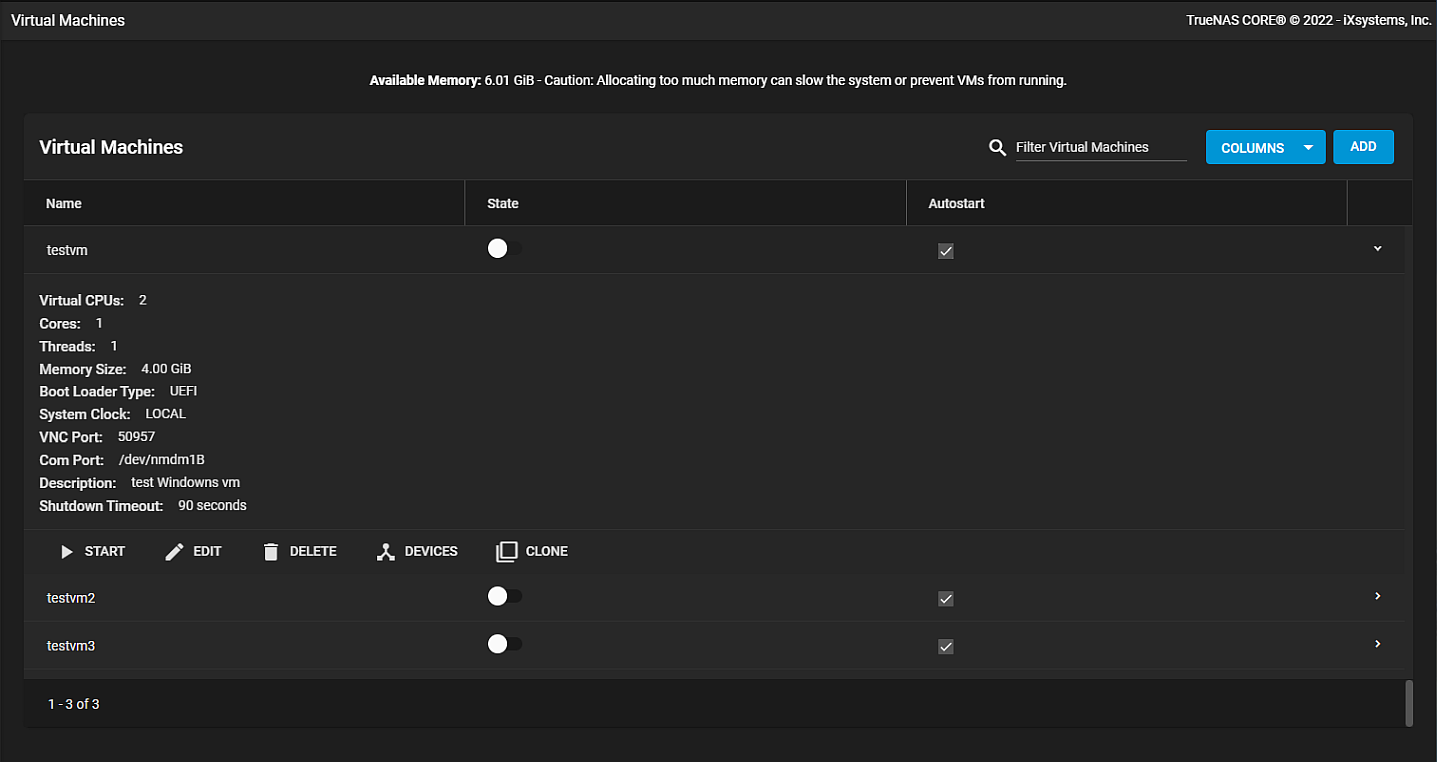
Task: Expand the testvm3 row chevron
Action: click(1377, 644)
